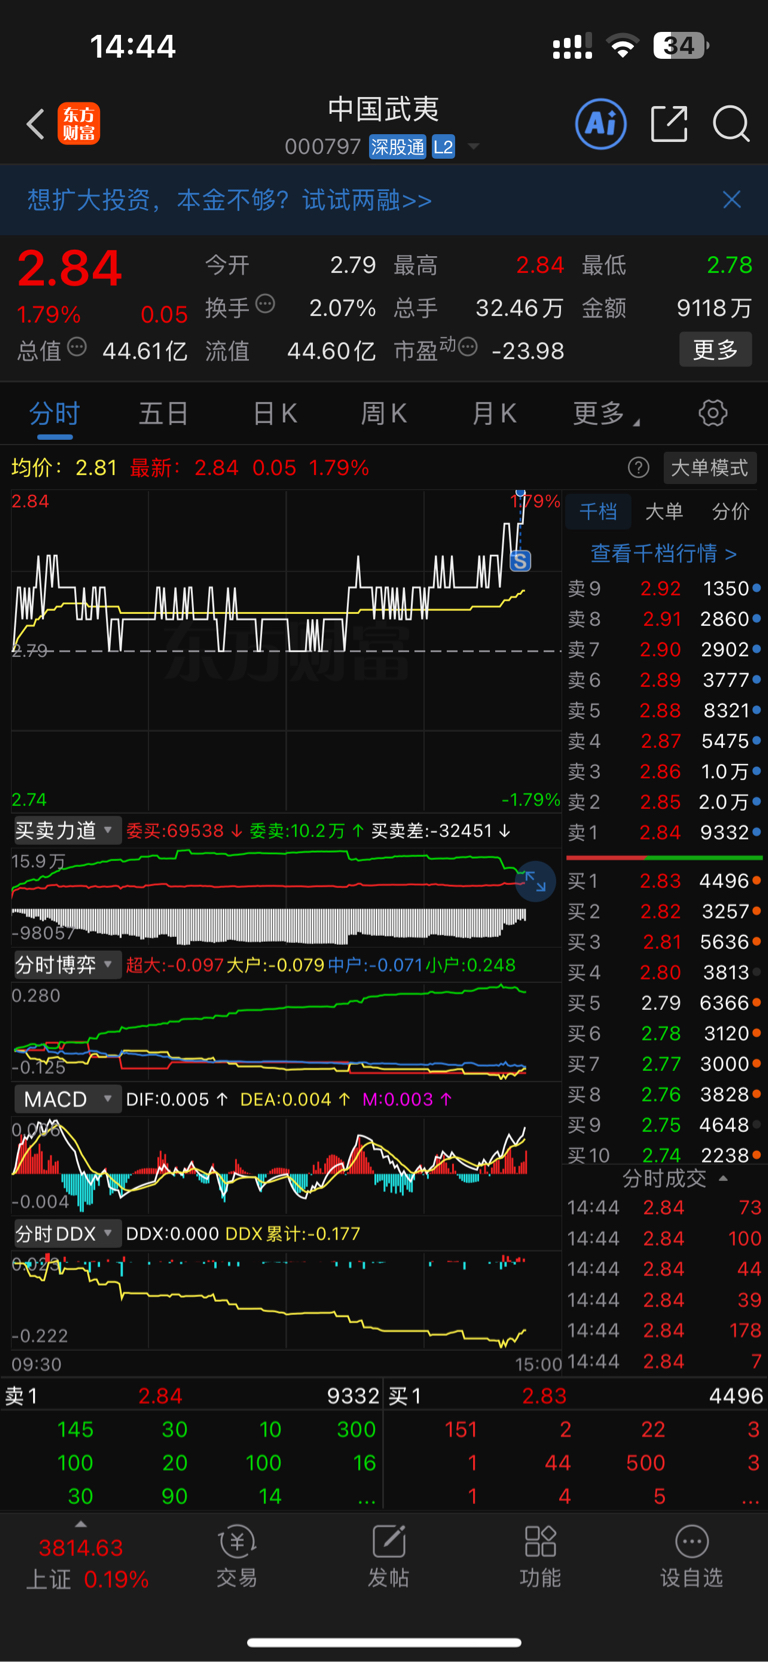
Task: Open the 东方财富 logo icon
Action: coord(79,124)
